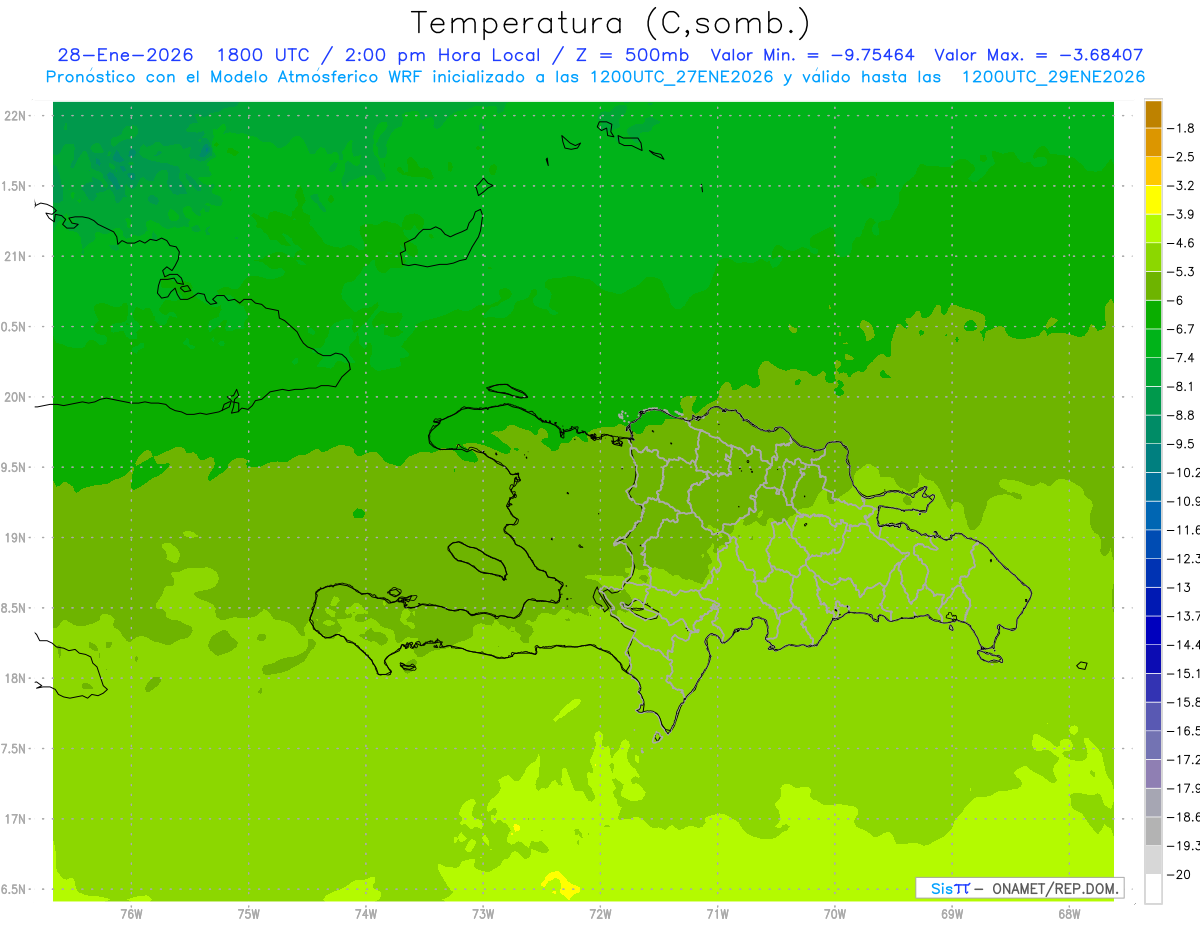Pick the yellow swatch between -3.2 and -3.9
The width and height of the screenshot is (1200, 927).
coord(1153,200)
